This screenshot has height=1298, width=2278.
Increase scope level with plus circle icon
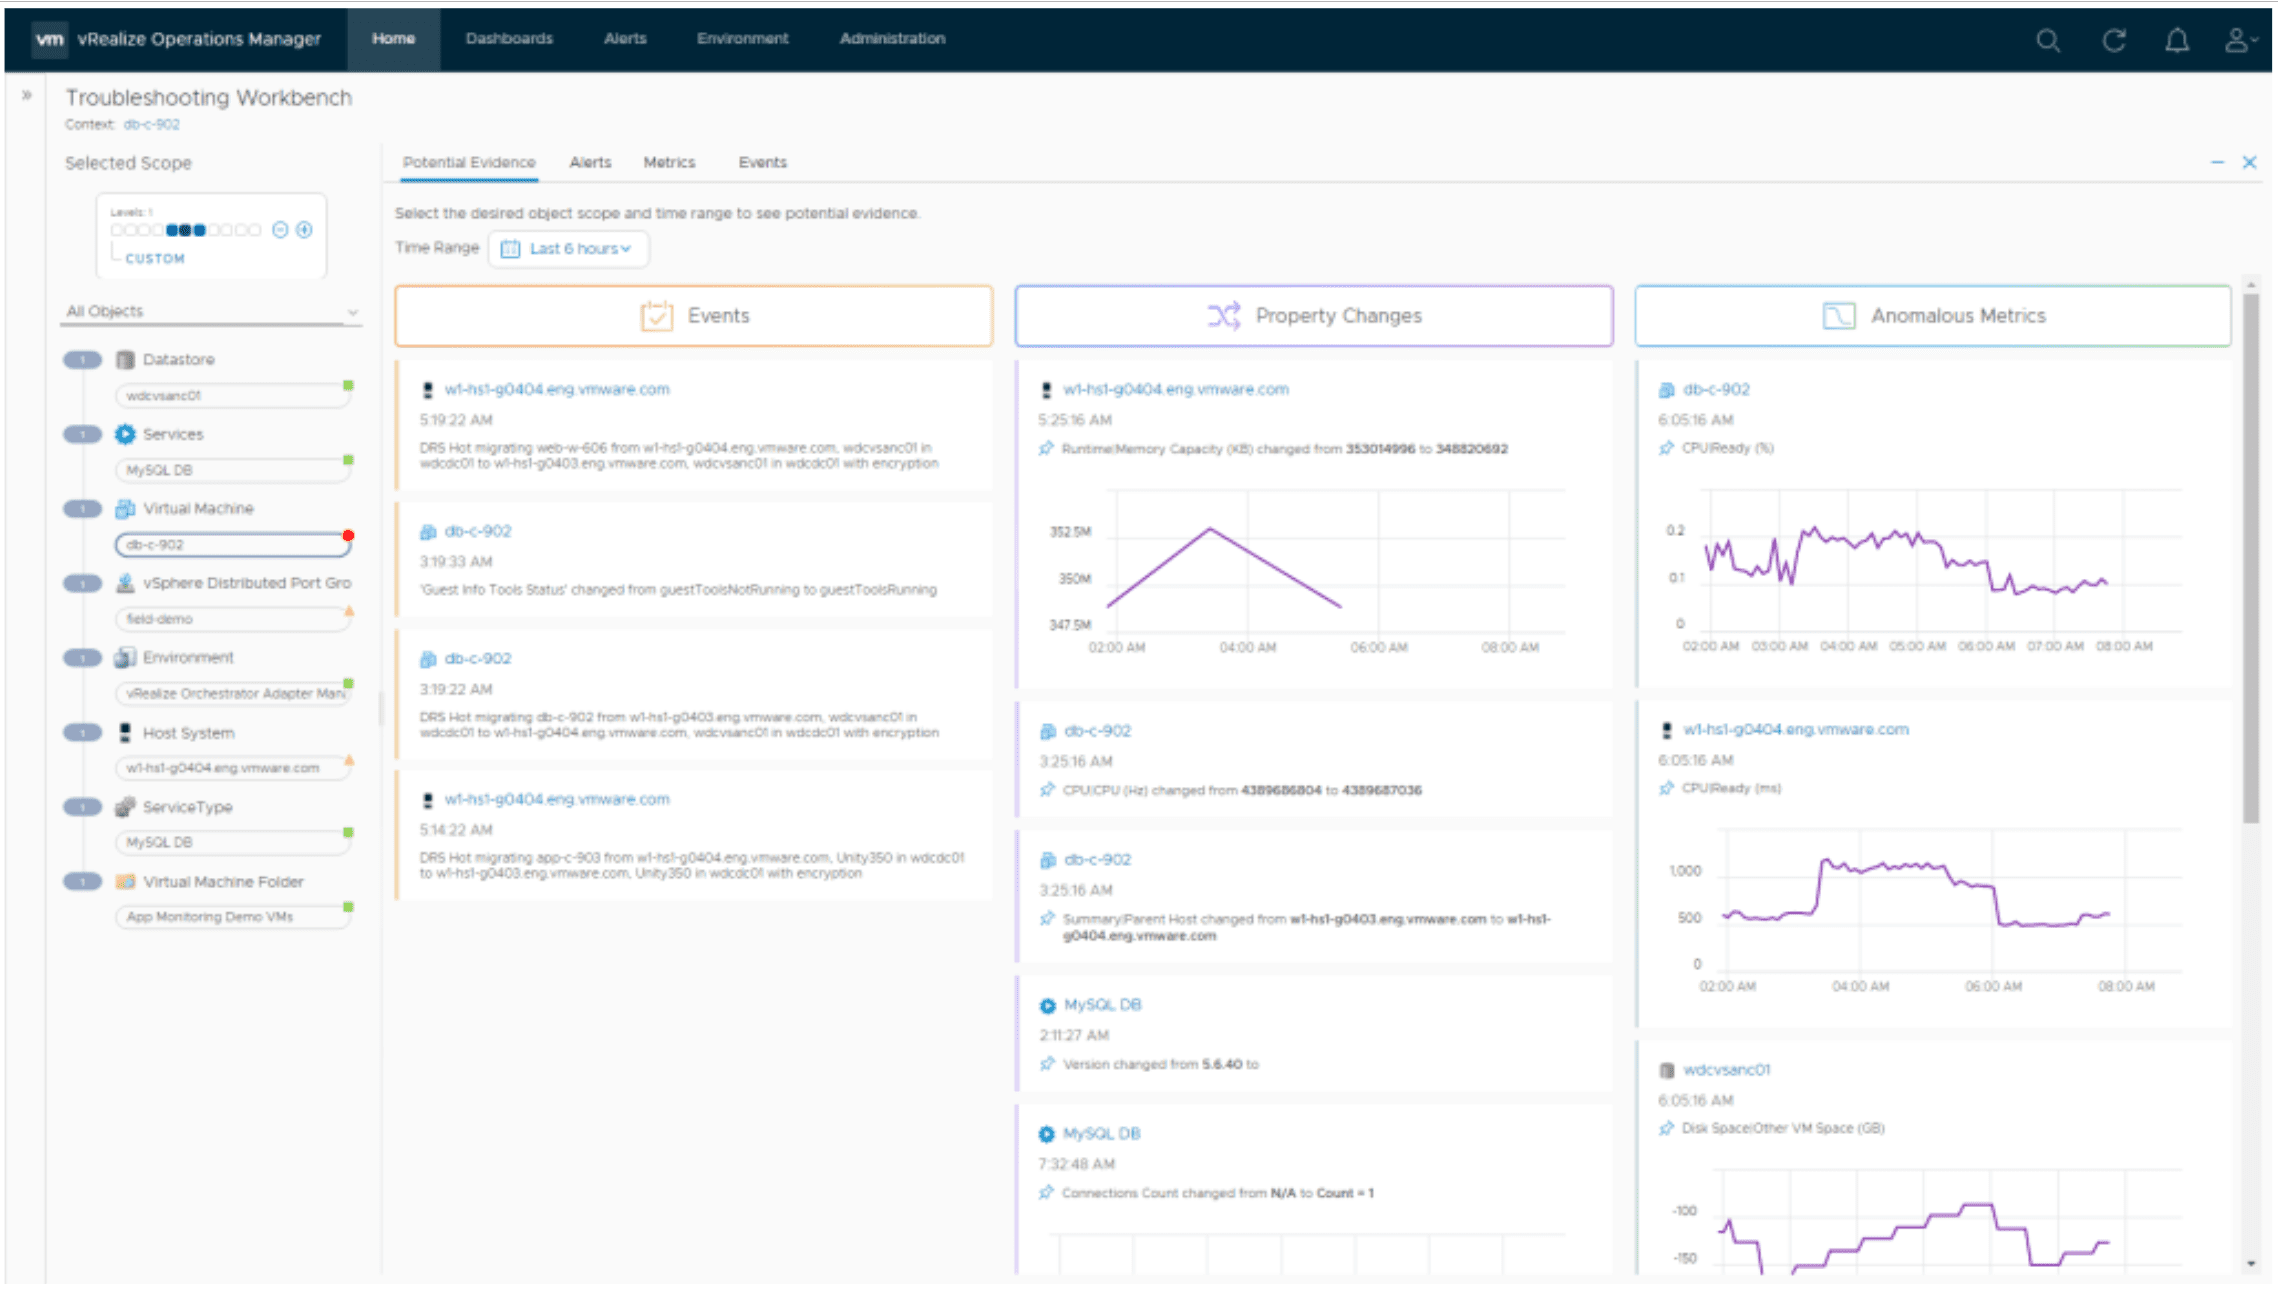[x=304, y=230]
